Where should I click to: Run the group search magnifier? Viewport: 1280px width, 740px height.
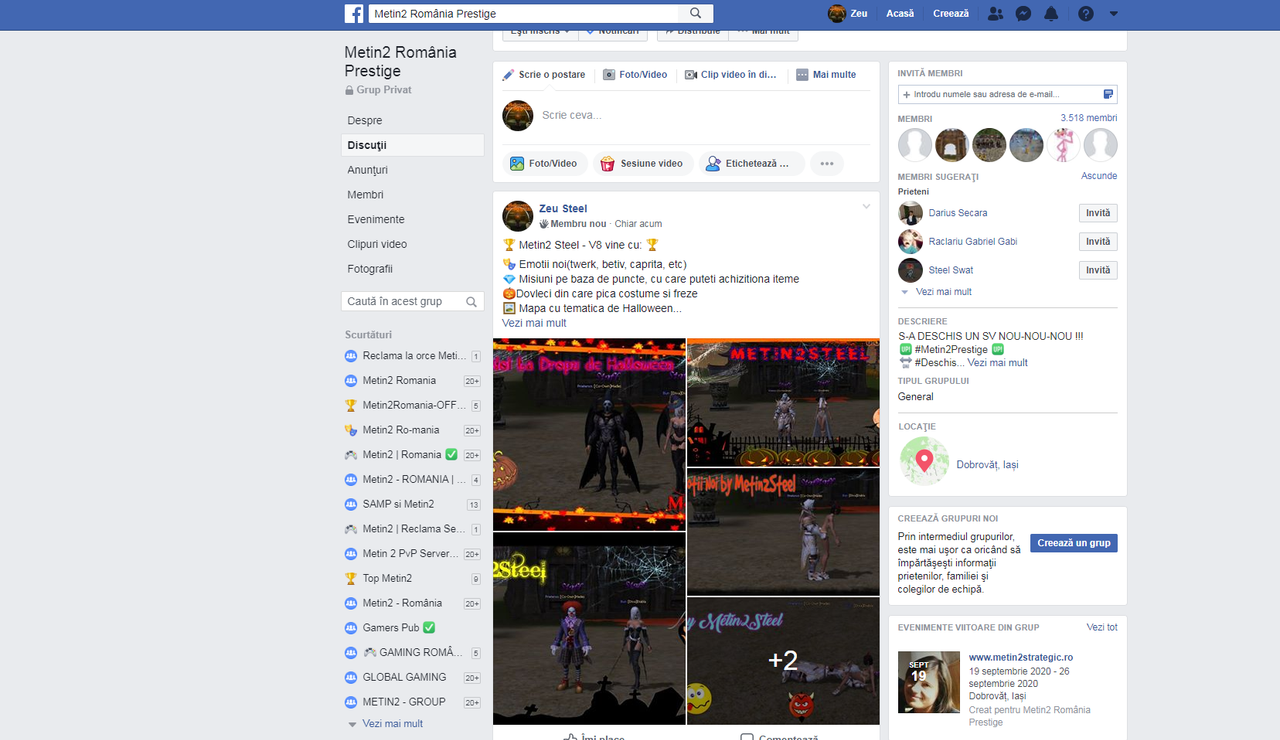click(471, 301)
